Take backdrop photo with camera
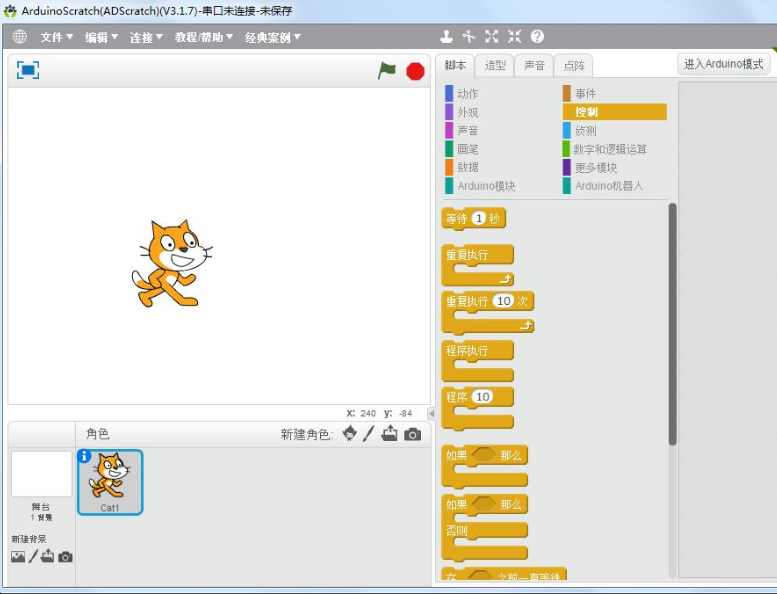This screenshot has width=777, height=594. point(65,557)
